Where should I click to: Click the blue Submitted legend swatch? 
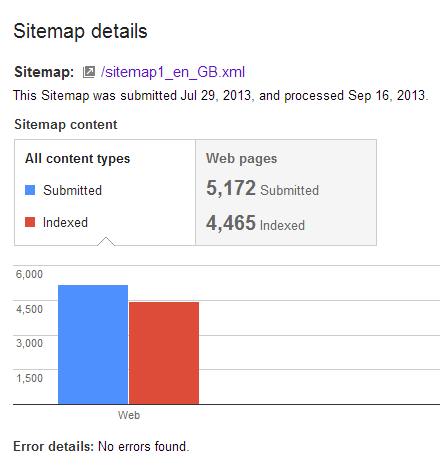coord(30,190)
